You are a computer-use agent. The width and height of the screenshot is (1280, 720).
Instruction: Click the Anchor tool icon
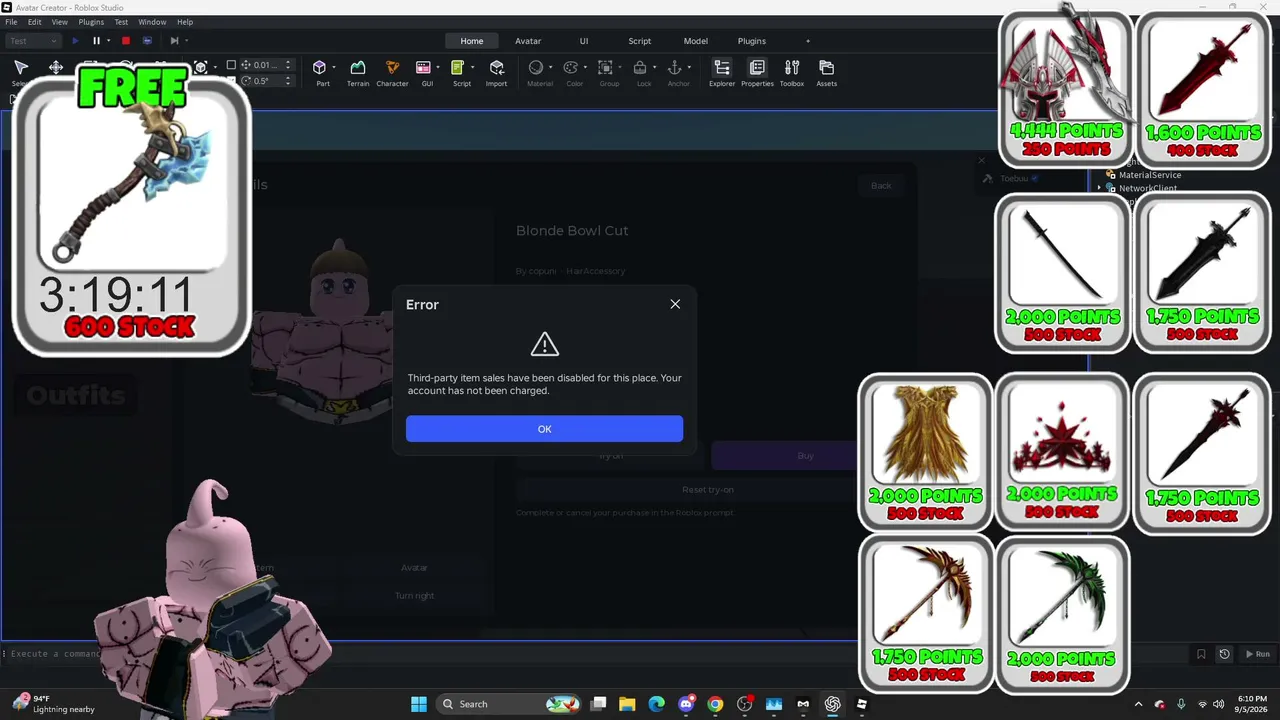pos(674,67)
